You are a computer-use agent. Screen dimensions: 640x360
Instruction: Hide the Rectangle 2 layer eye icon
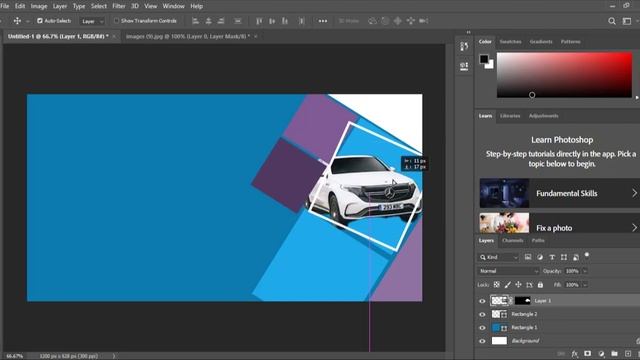click(482, 314)
